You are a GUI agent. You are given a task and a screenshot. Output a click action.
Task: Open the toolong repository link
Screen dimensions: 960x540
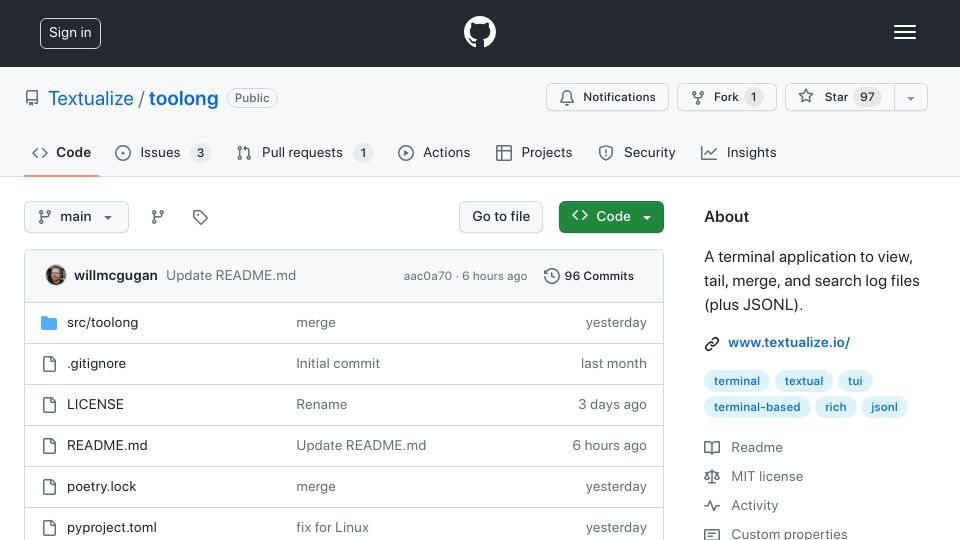pyautogui.click(x=183, y=99)
